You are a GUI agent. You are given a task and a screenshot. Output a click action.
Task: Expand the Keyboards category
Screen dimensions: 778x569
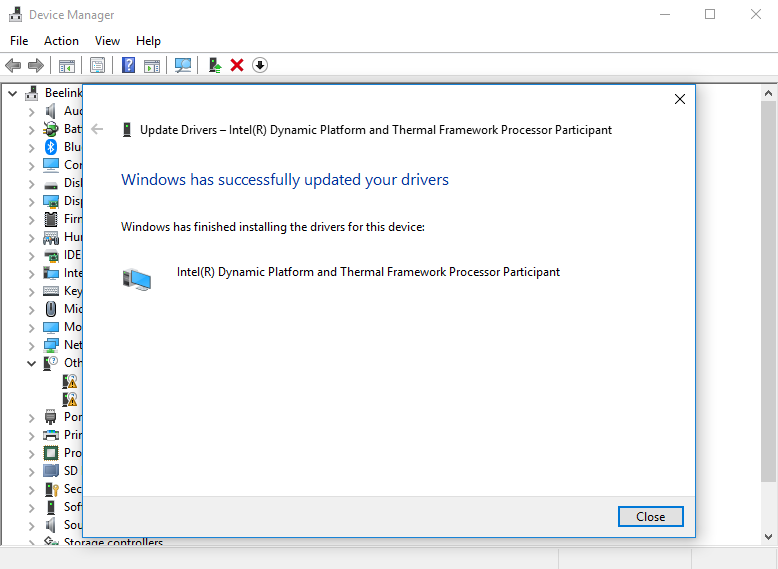tap(31, 292)
